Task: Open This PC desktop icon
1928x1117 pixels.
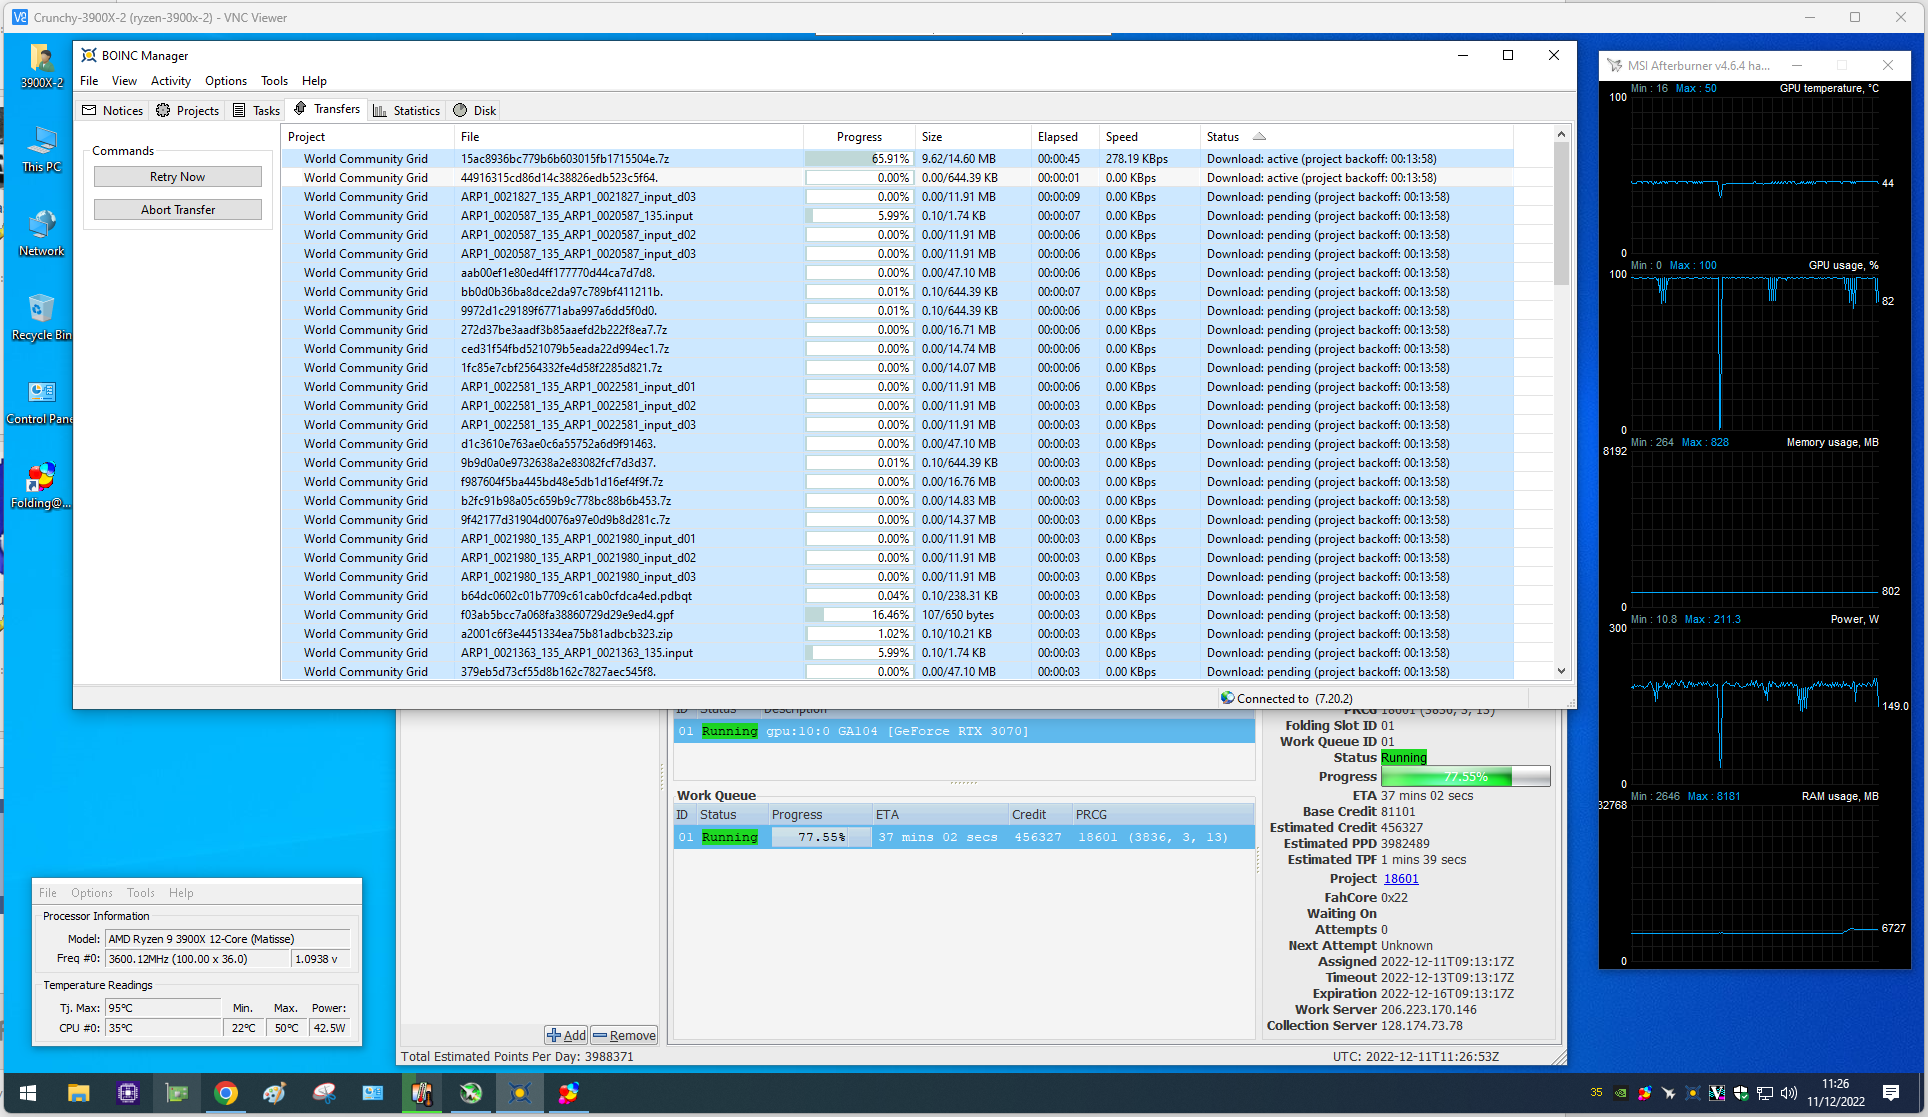Action: [x=41, y=150]
